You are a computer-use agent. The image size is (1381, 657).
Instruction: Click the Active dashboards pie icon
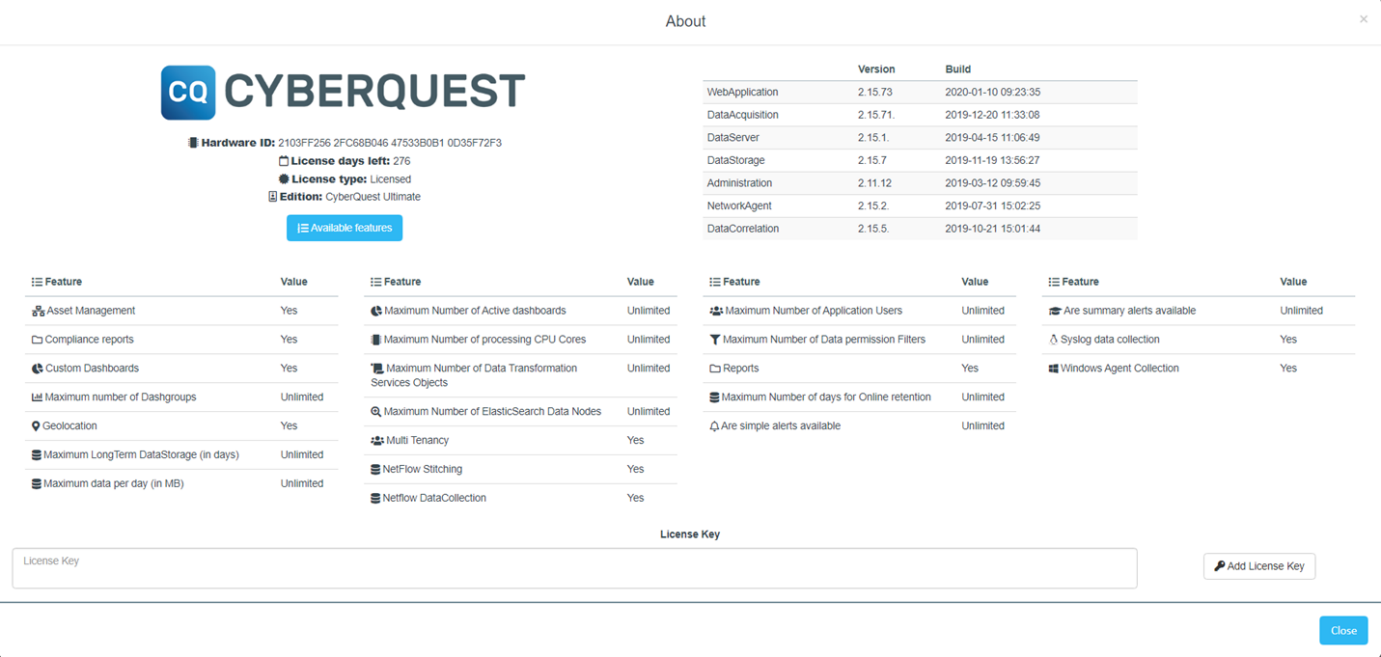(x=376, y=311)
